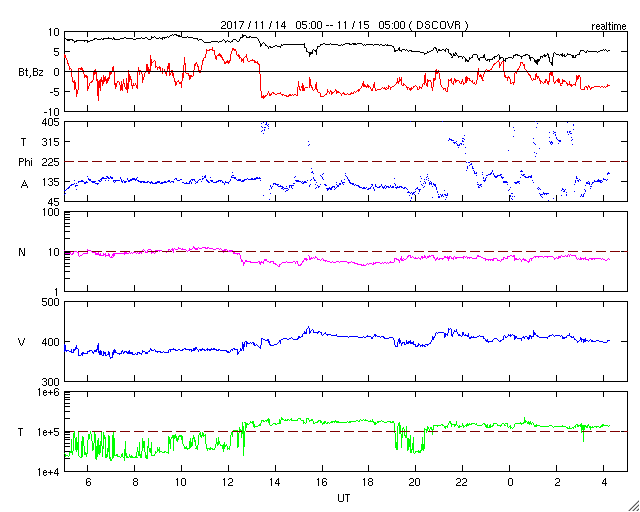Click the "T" label above Phi
Image resolution: width=640 pixels, height=512 pixels.
pyautogui.click(x=24, y=142)
